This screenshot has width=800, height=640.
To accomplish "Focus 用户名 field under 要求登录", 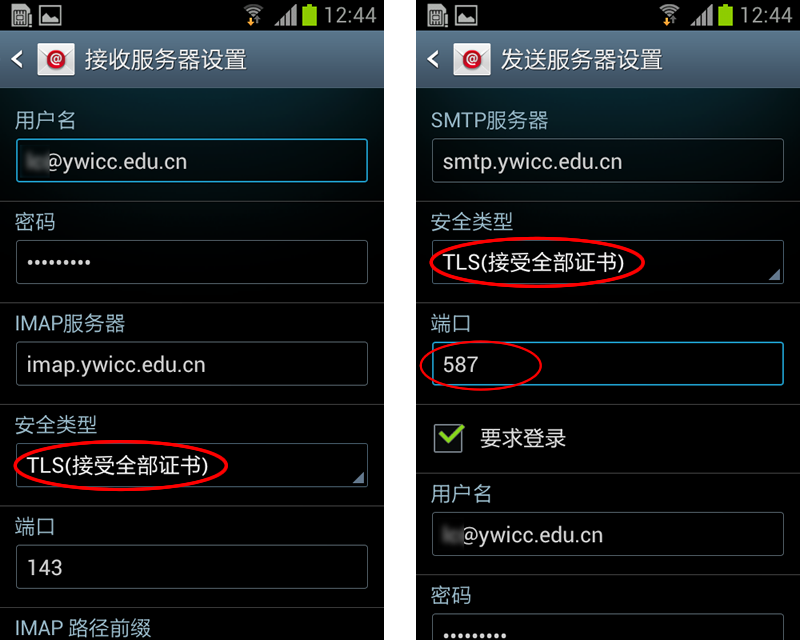I will click(x=608, y=534).
